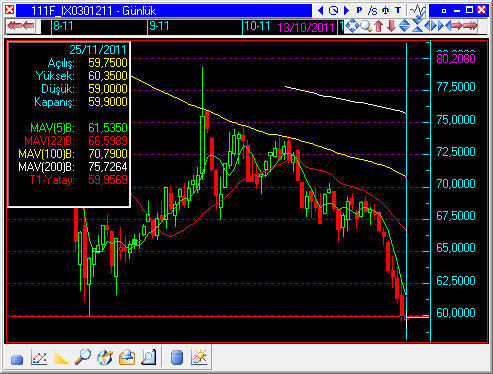493x374 pixels.
Task: Open the alarm bell inbox icon
Action: click(x=127, y=357)
